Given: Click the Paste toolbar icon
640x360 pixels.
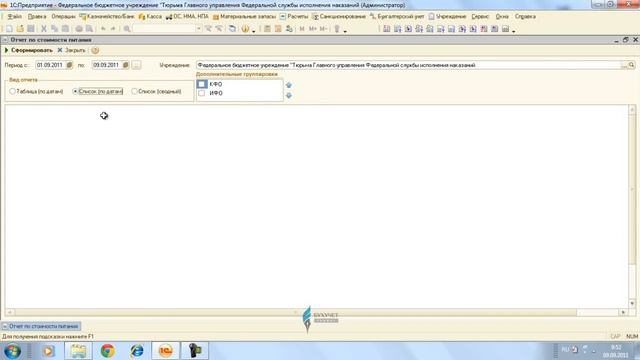Looking at the screenshot, I should [65, 29].
